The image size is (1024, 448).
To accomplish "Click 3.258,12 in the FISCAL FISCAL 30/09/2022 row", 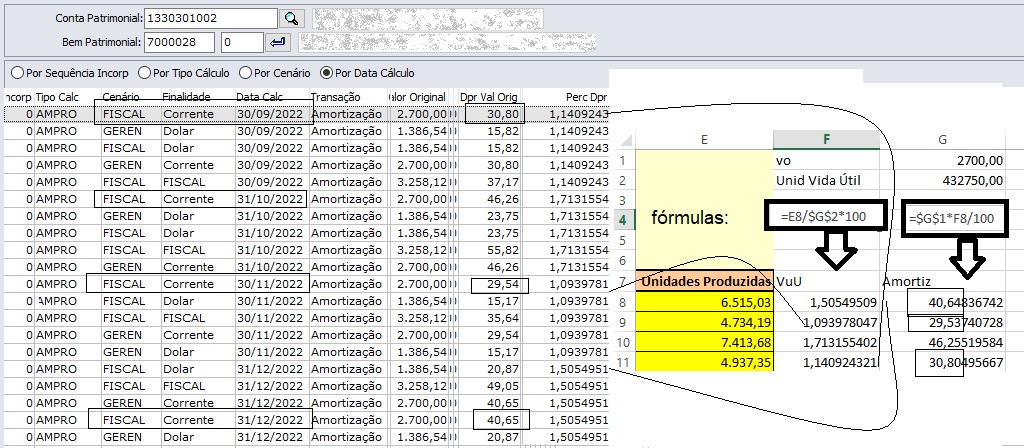I will click(421, 182).
